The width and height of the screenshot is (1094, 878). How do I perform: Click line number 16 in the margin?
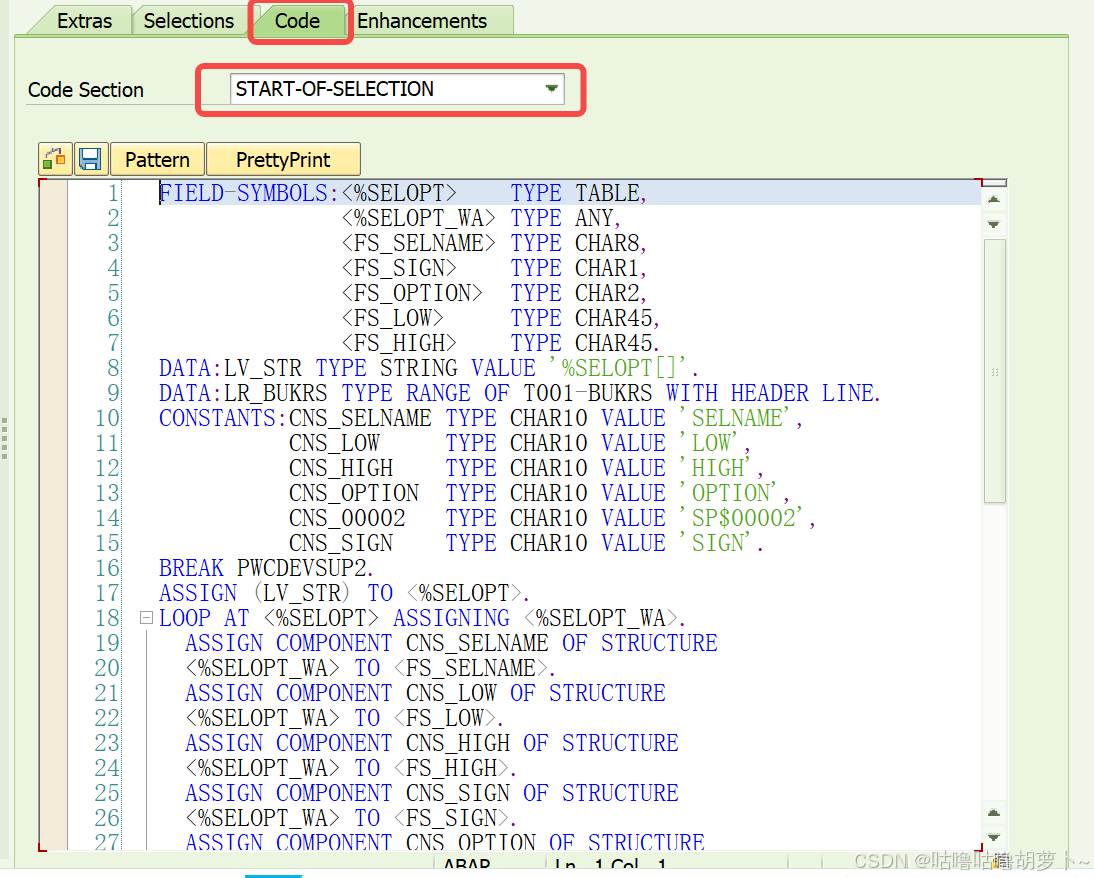106,567
